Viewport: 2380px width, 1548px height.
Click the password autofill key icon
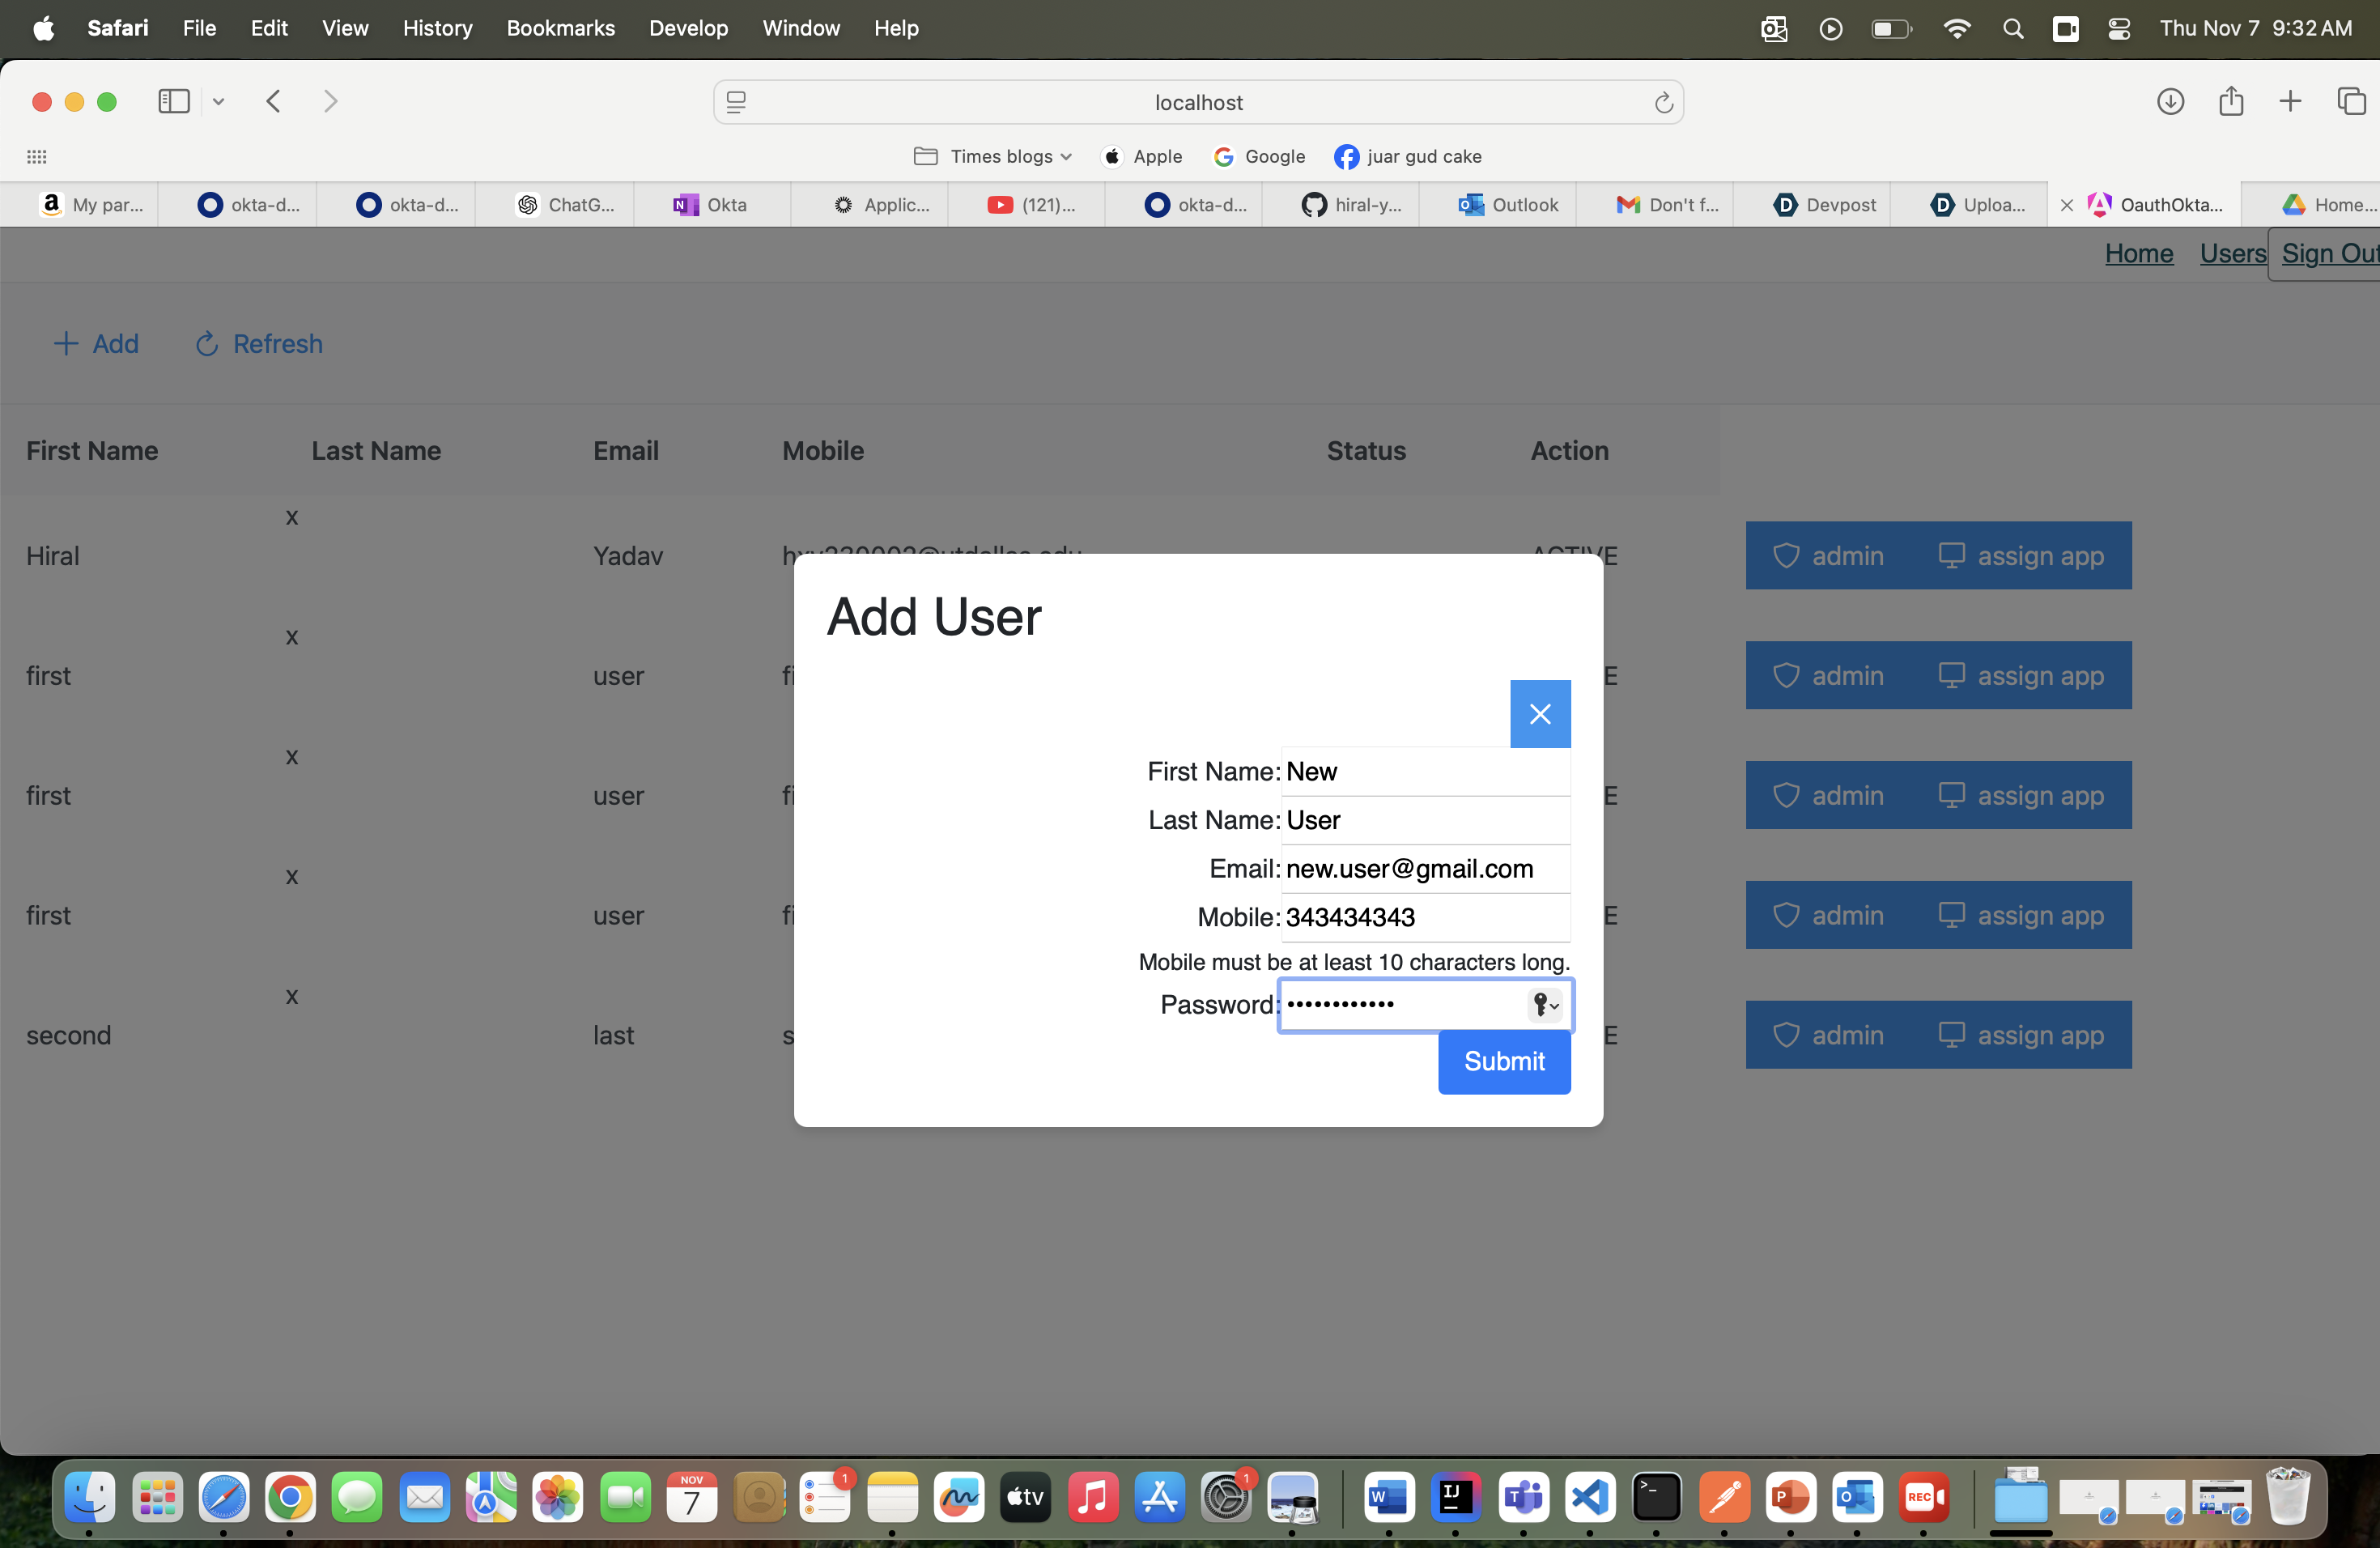[1544, 1004]
